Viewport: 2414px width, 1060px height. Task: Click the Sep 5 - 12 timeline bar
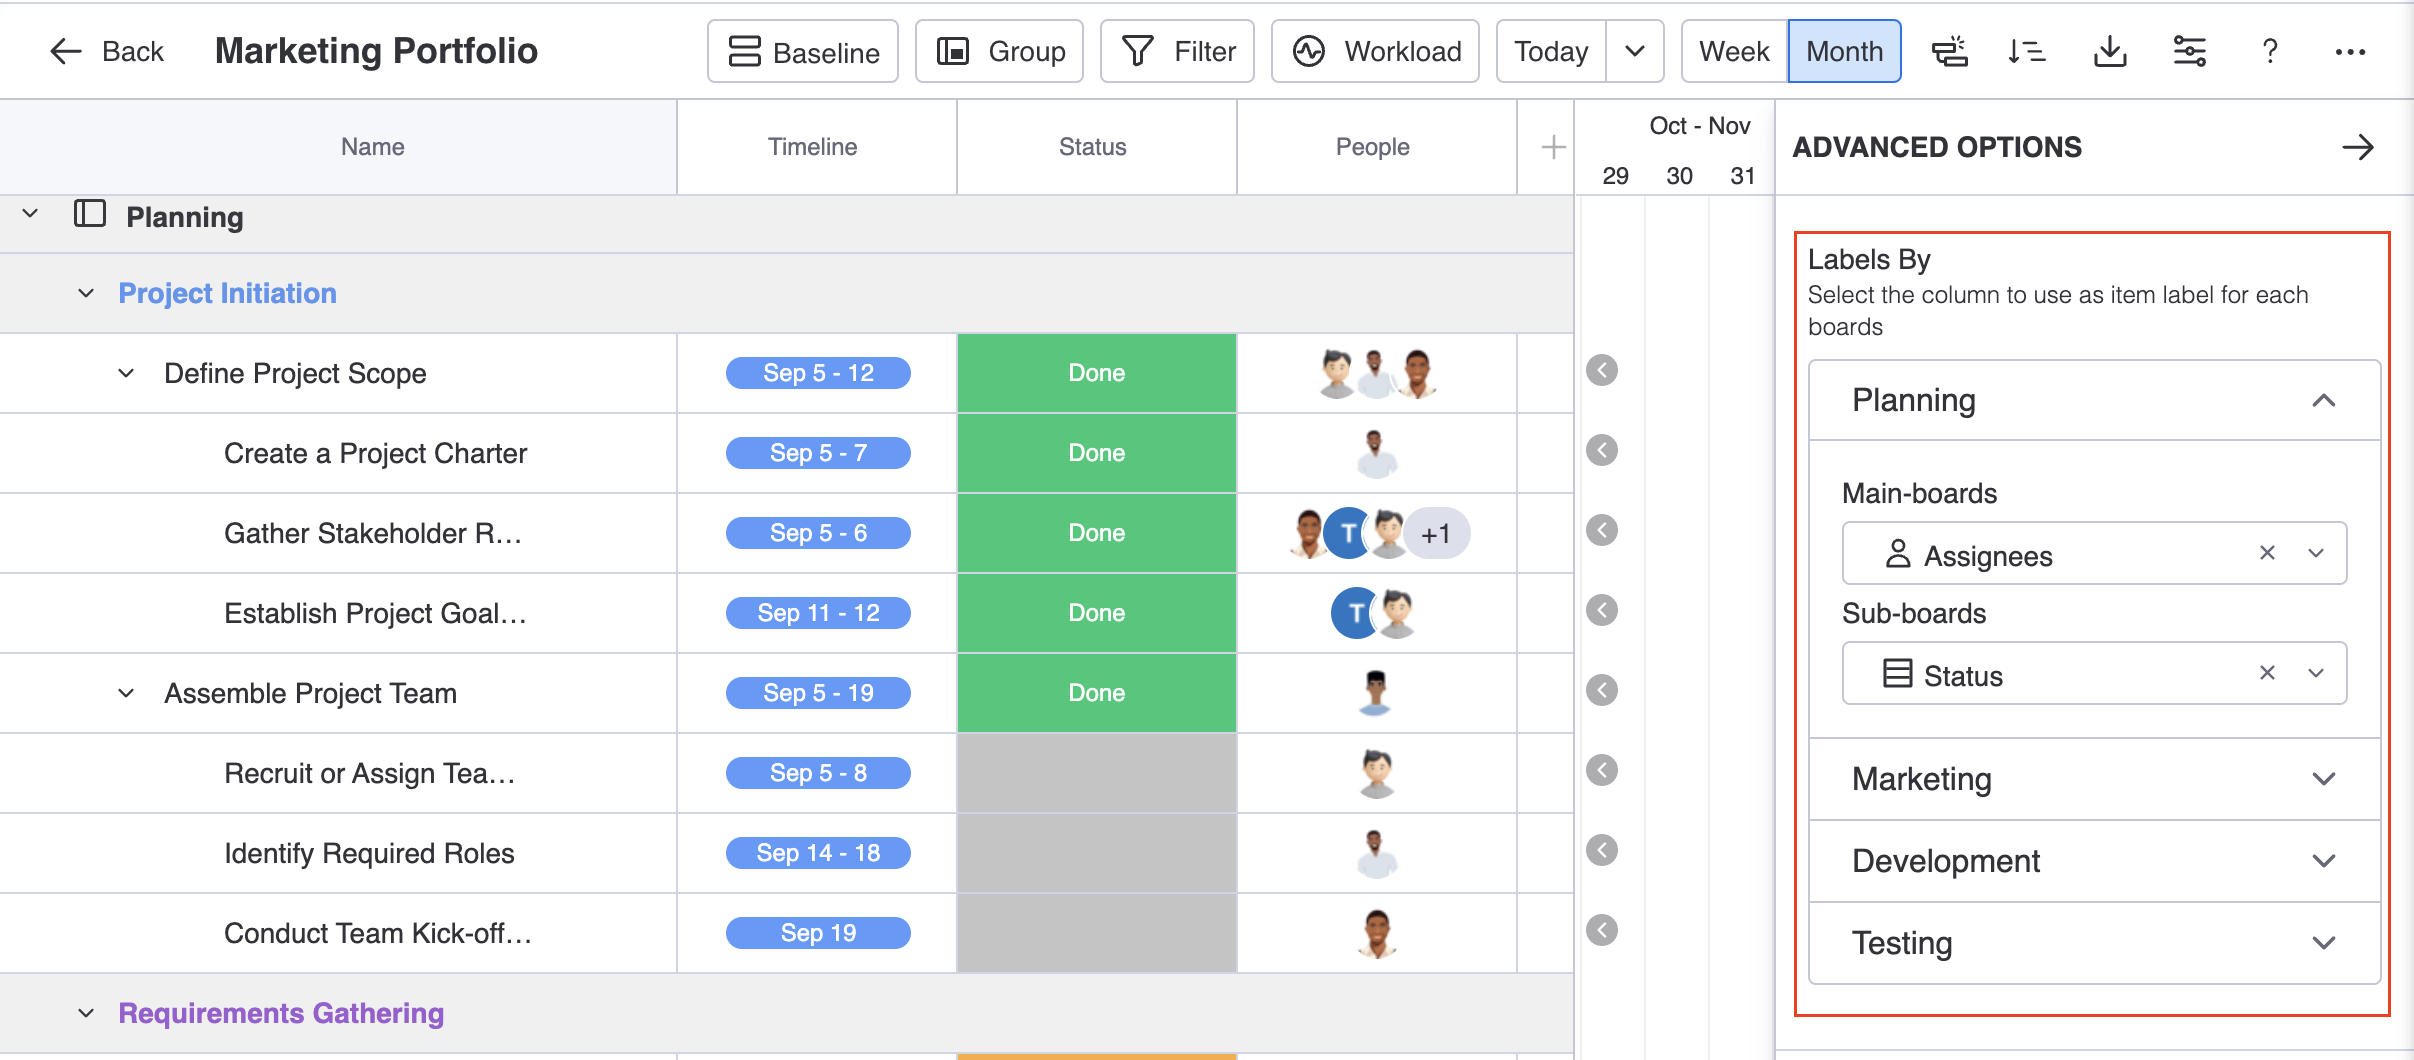(818, 373)
